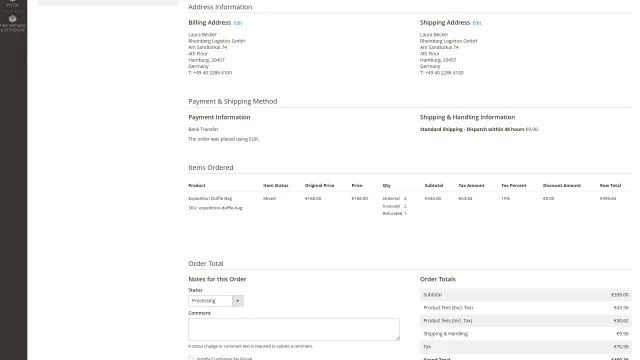Click the Item Status column header
Screen dimensions: 640x360
(276, 185)
